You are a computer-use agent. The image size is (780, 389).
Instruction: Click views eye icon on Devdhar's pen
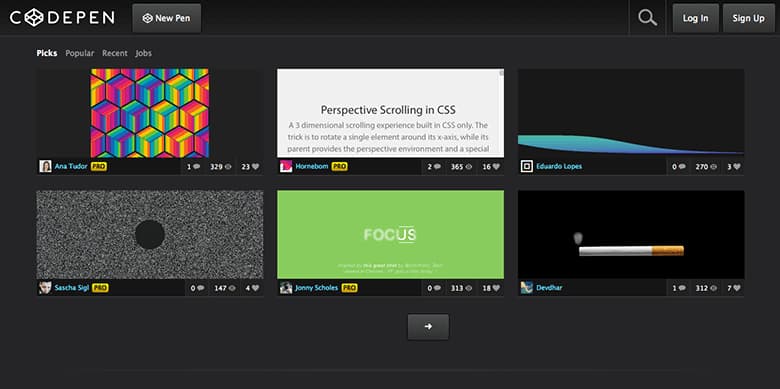tap(714, 289)
